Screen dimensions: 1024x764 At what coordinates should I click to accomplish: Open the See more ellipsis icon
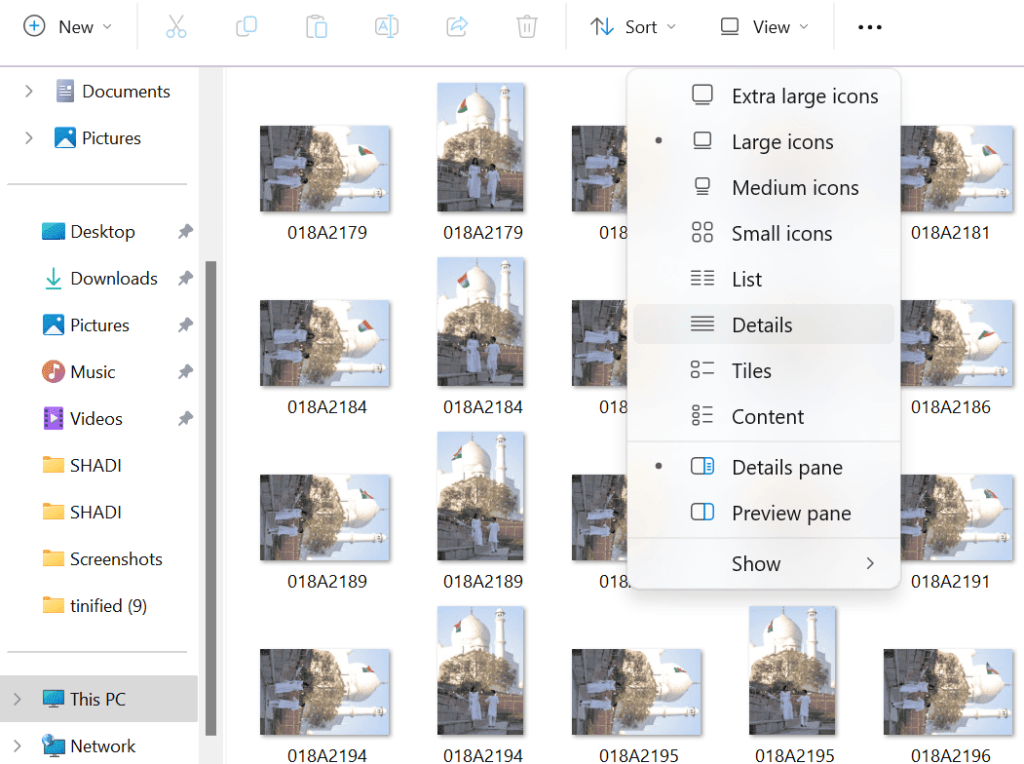pos(869,27)
